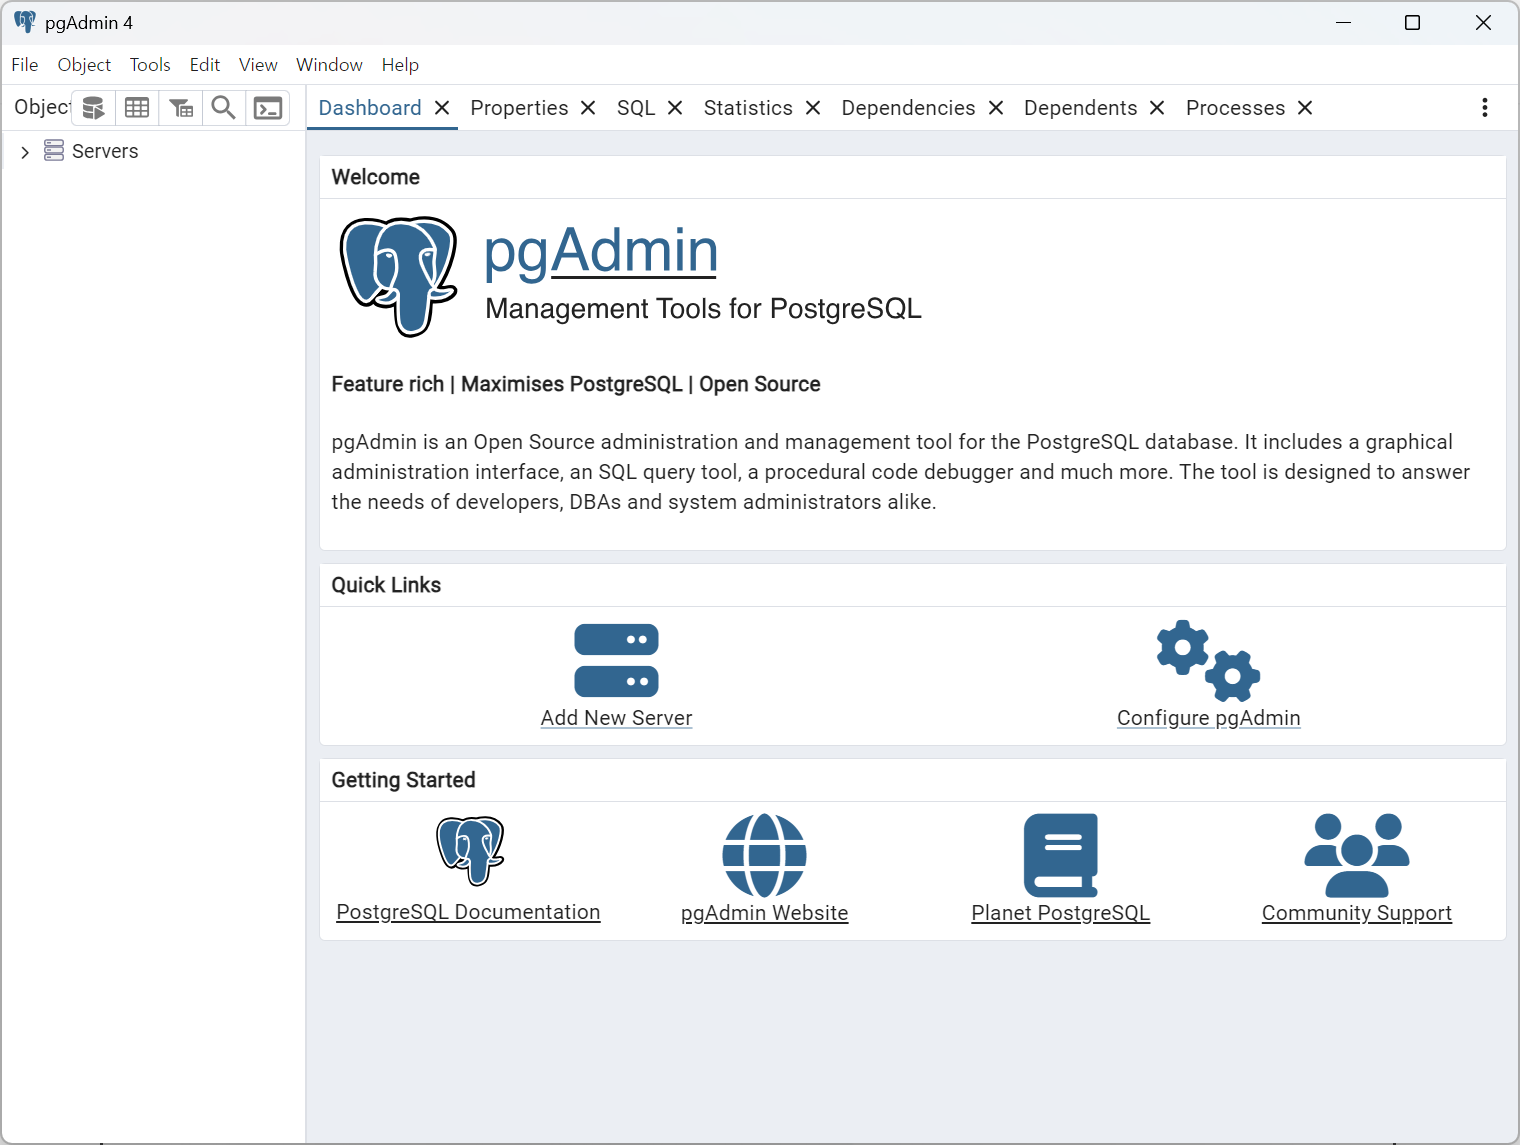Image resolution: width=1520 pixels, height=1145 pixels.
Task: Click the Getting Started panel heading
Action: coord(403,780)
